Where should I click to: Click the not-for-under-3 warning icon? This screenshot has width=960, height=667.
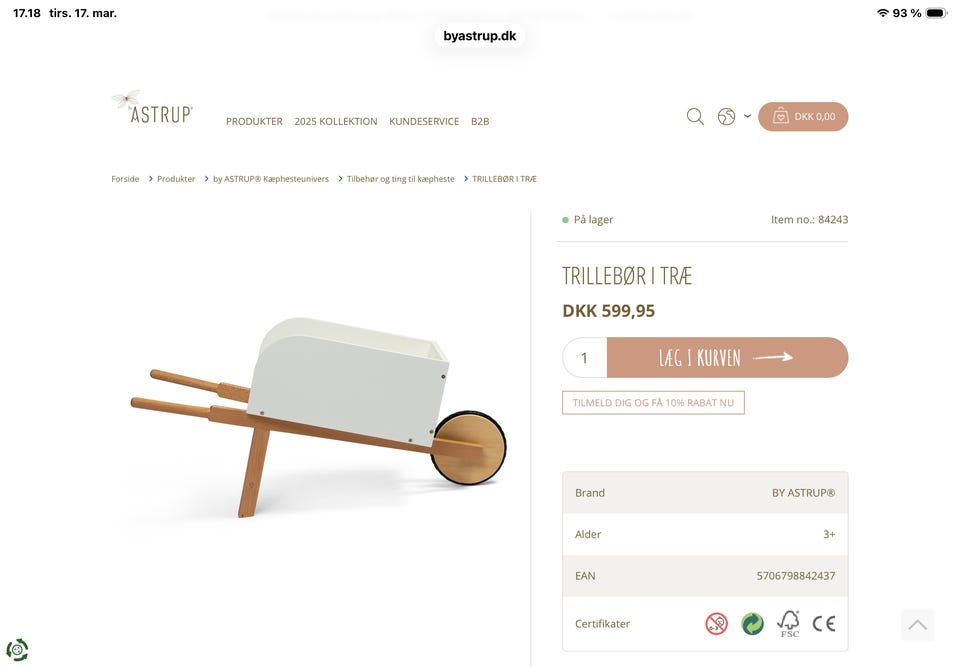click(716, 624)
